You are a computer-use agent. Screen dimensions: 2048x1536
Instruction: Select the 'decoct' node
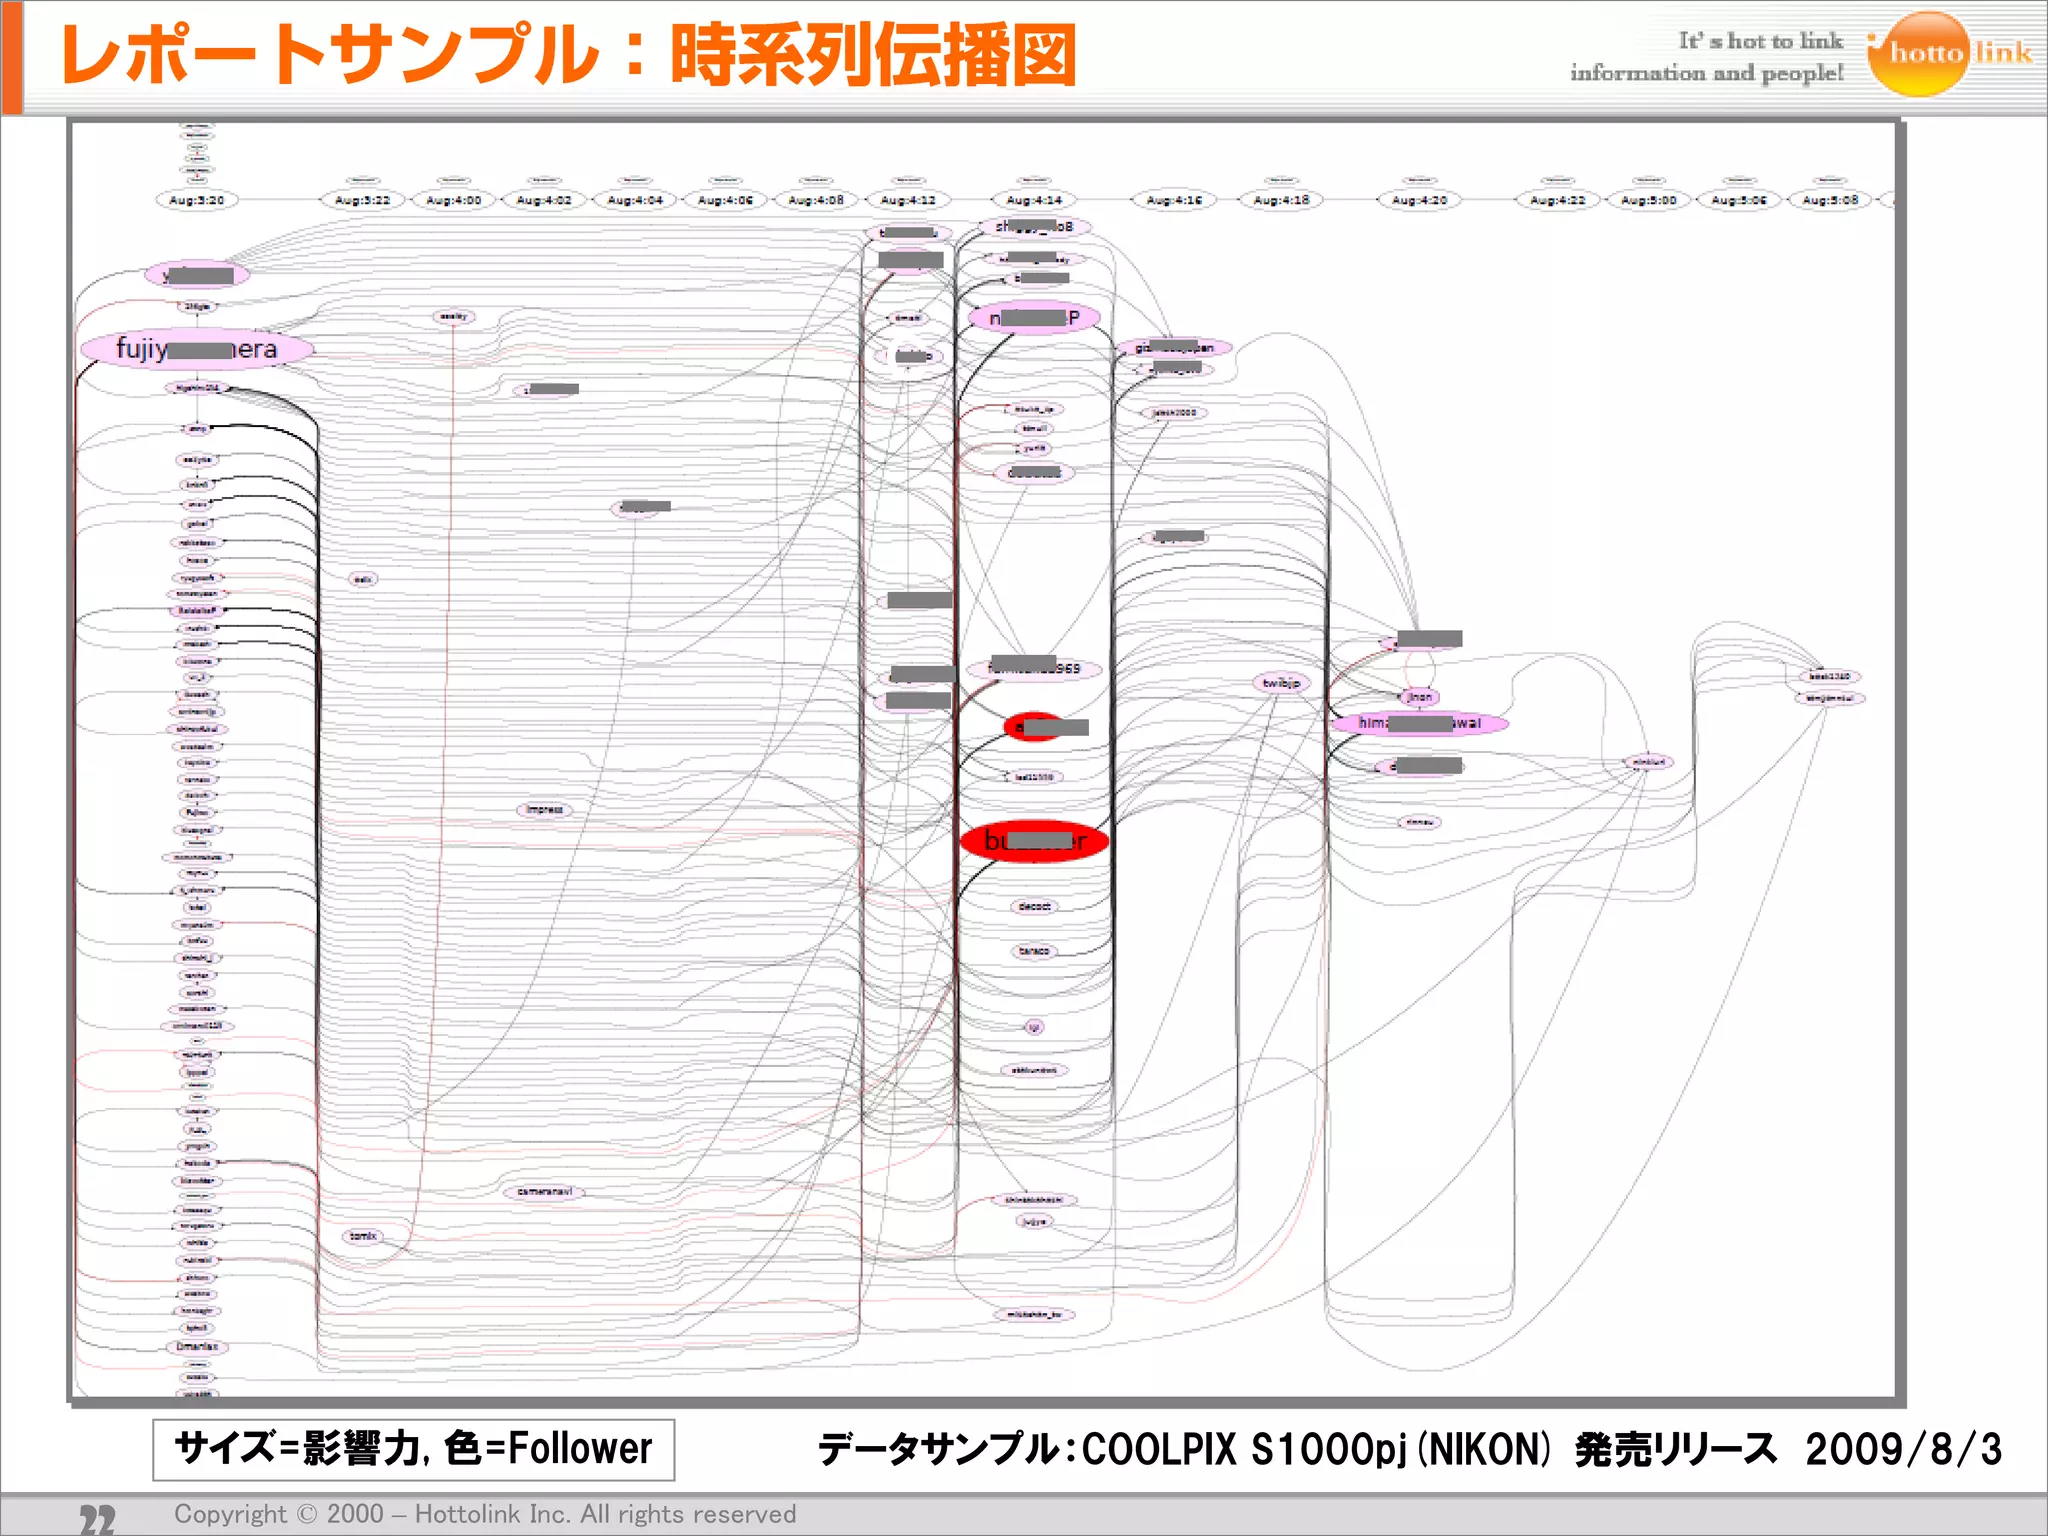(1034, 906)
